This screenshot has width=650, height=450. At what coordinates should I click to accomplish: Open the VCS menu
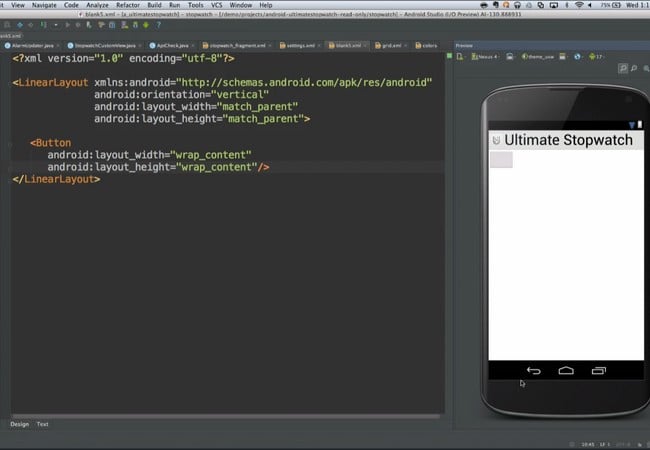coord(216,5)
